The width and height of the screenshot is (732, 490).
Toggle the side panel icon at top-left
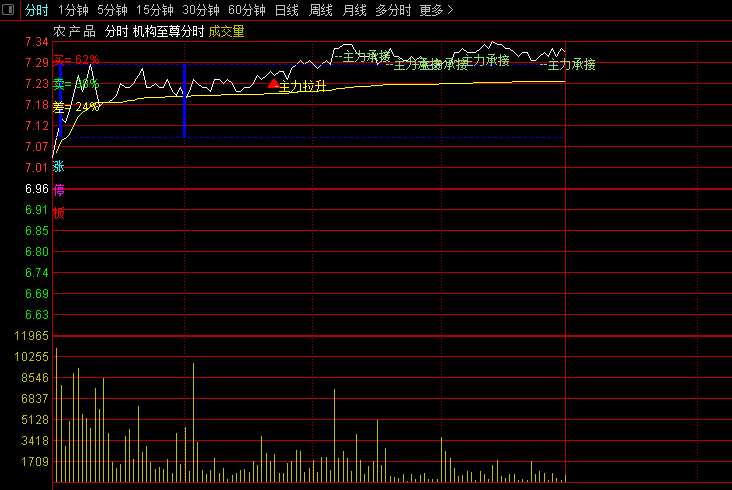(8, 9)
